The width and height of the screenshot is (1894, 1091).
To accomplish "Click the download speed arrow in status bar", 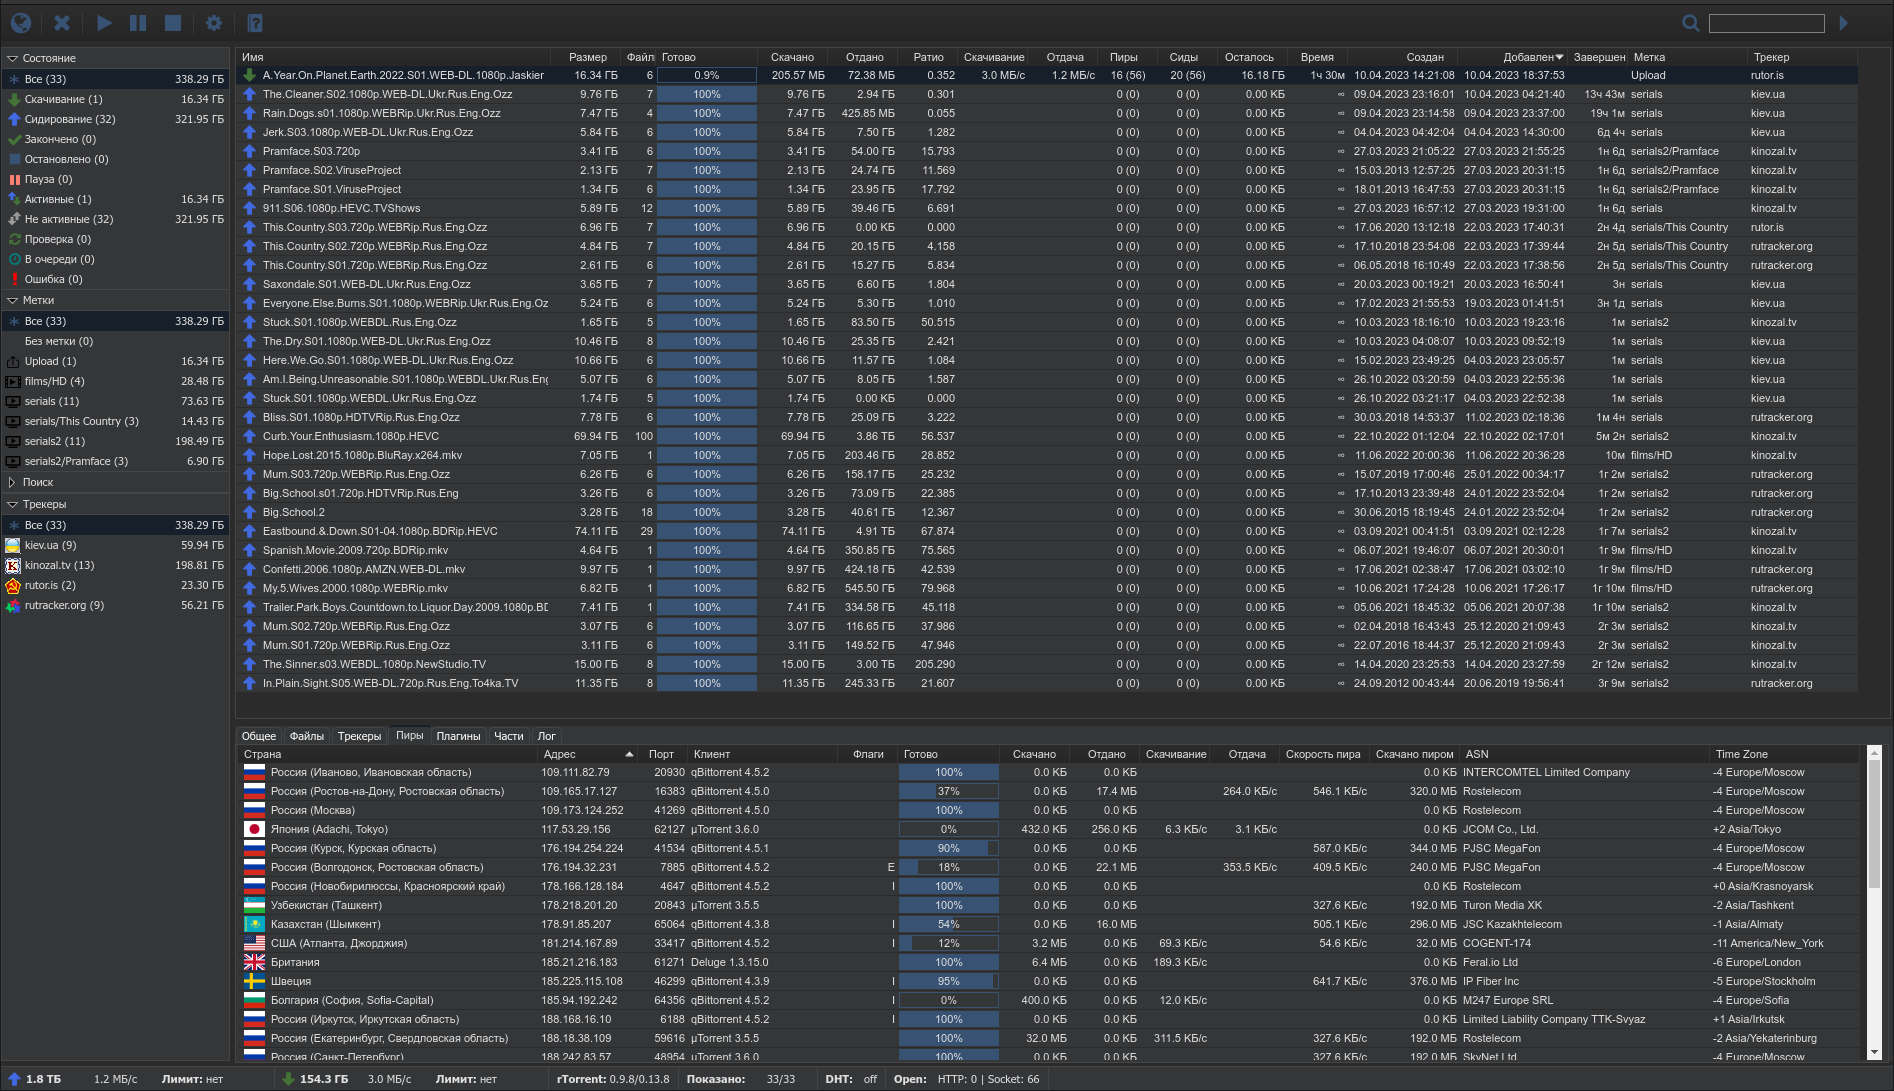I will pyautogui.click(x=288, y=1079).
